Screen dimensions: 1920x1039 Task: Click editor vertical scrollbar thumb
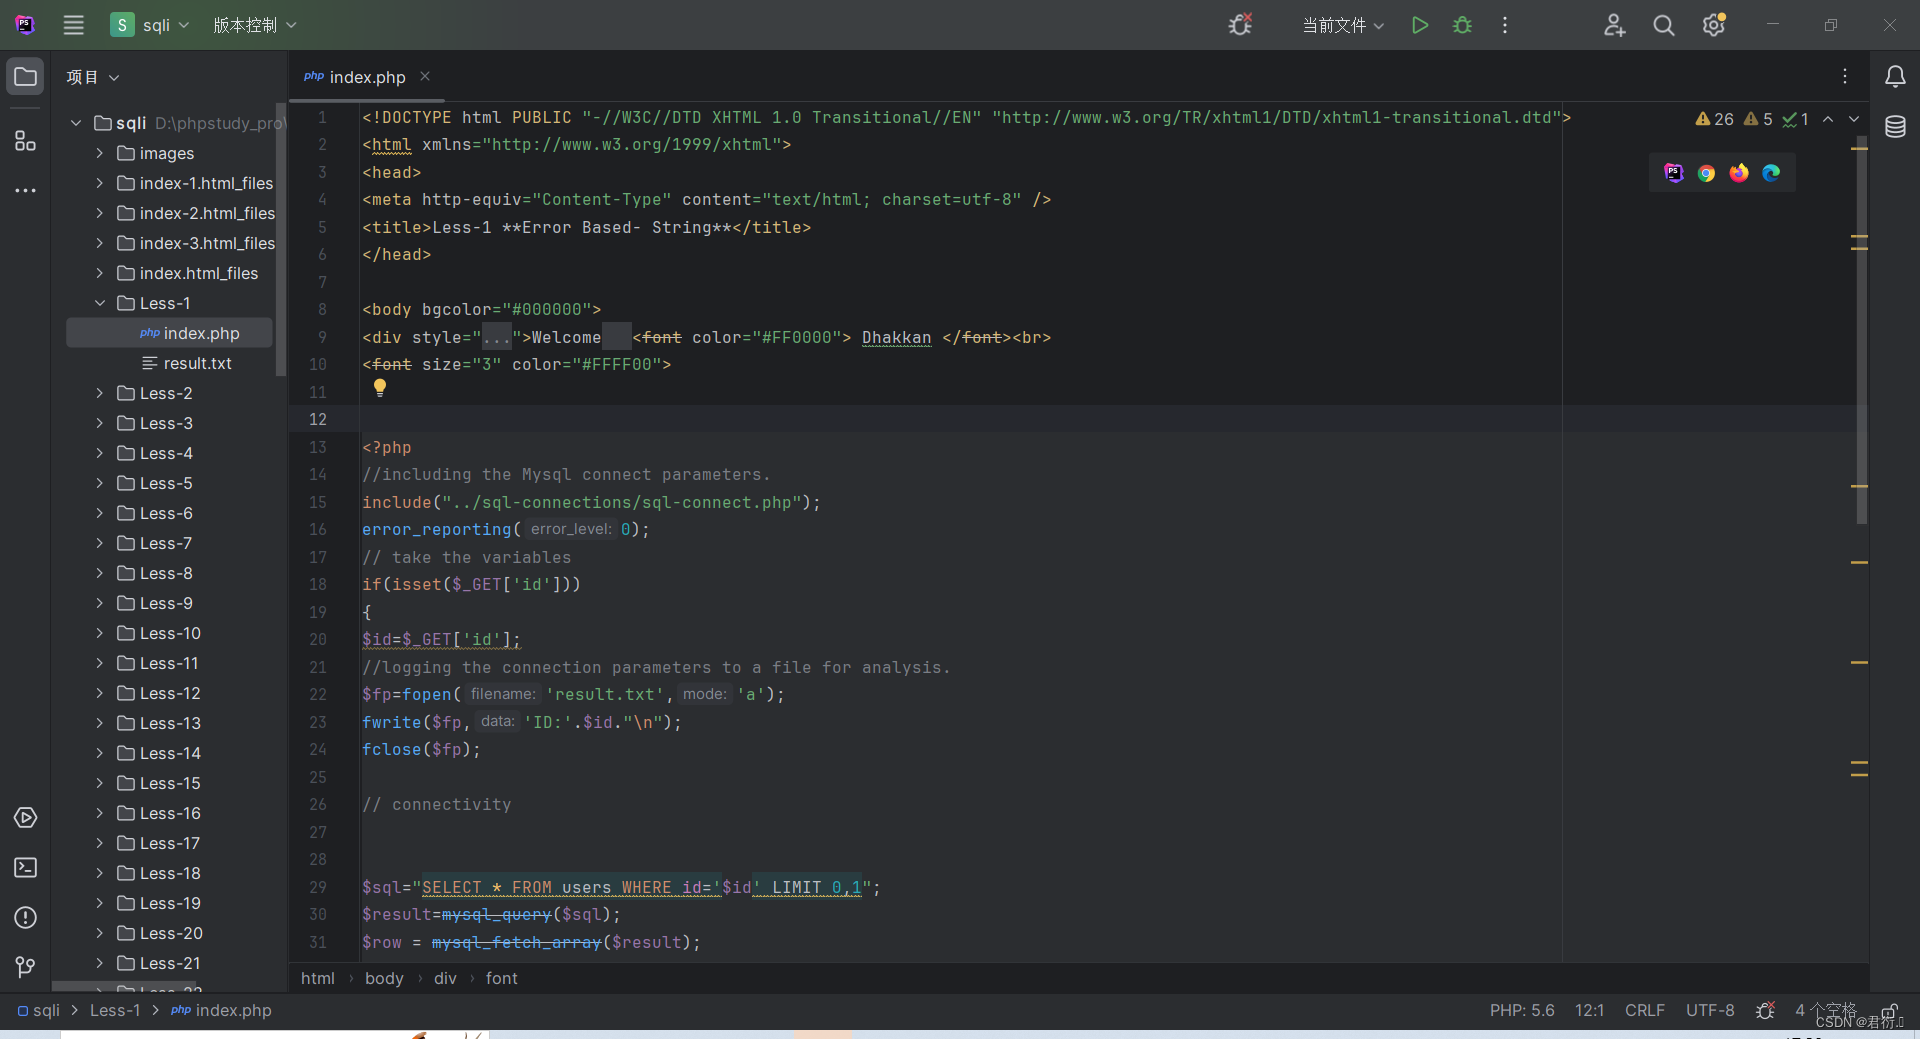[x=1862, y=330]
